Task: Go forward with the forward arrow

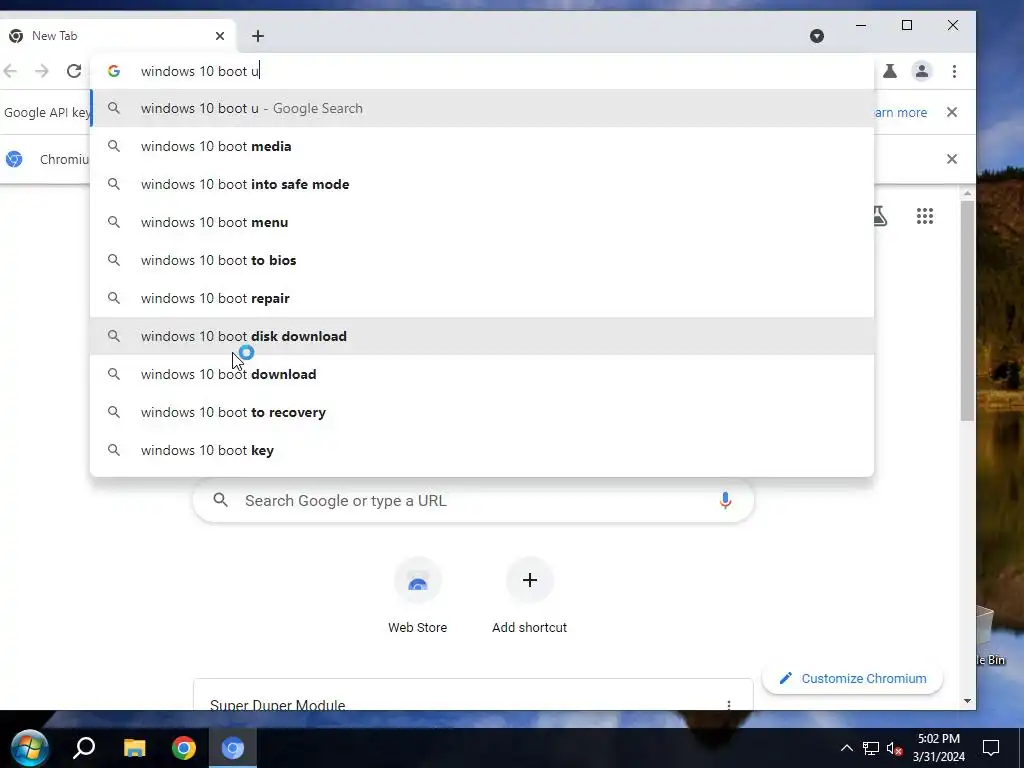Action: (42, 71)
